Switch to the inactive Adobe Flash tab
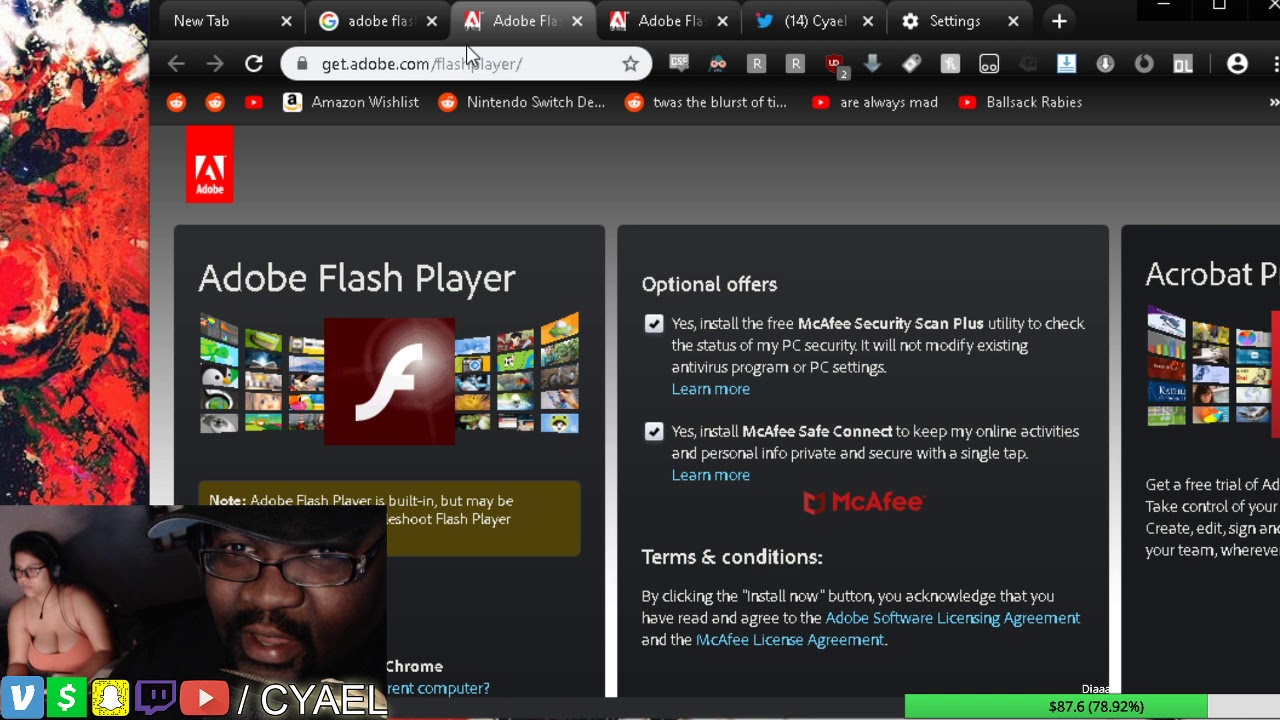Viewport: 1280px width, 720px height. coord(670,21)
